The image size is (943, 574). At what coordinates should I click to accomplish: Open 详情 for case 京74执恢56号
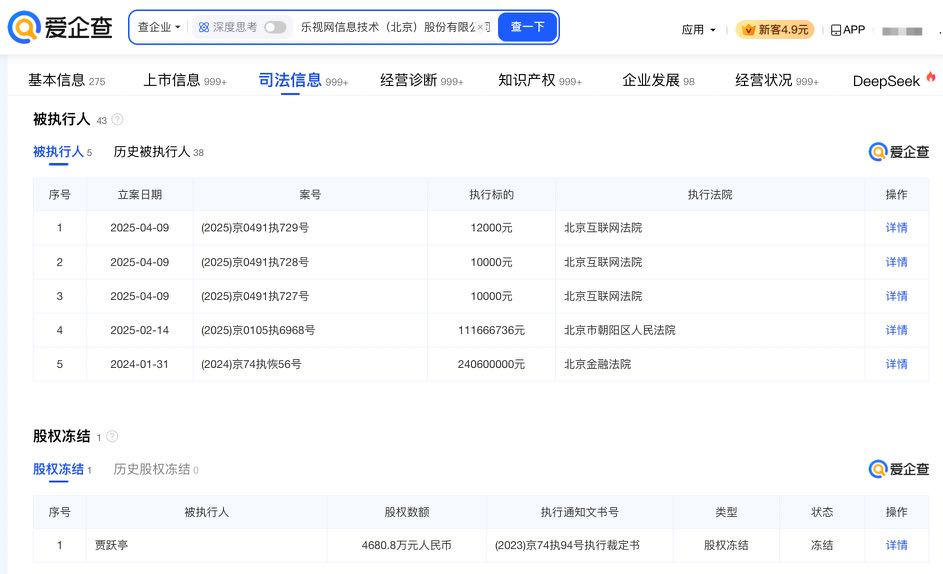click(x=896, y=364)
